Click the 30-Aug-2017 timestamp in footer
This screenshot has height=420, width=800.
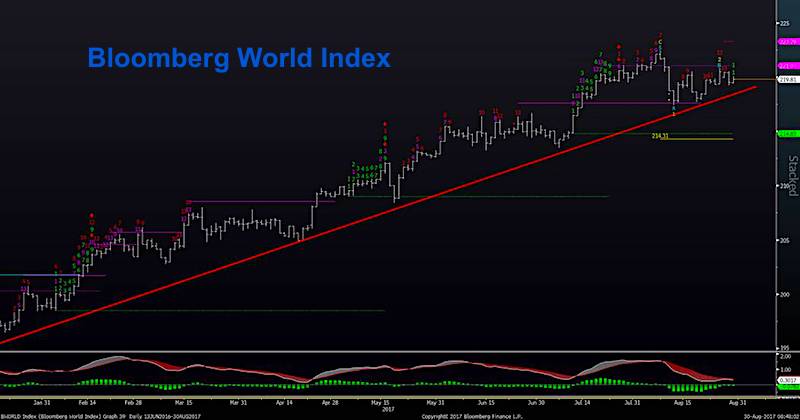770,416
